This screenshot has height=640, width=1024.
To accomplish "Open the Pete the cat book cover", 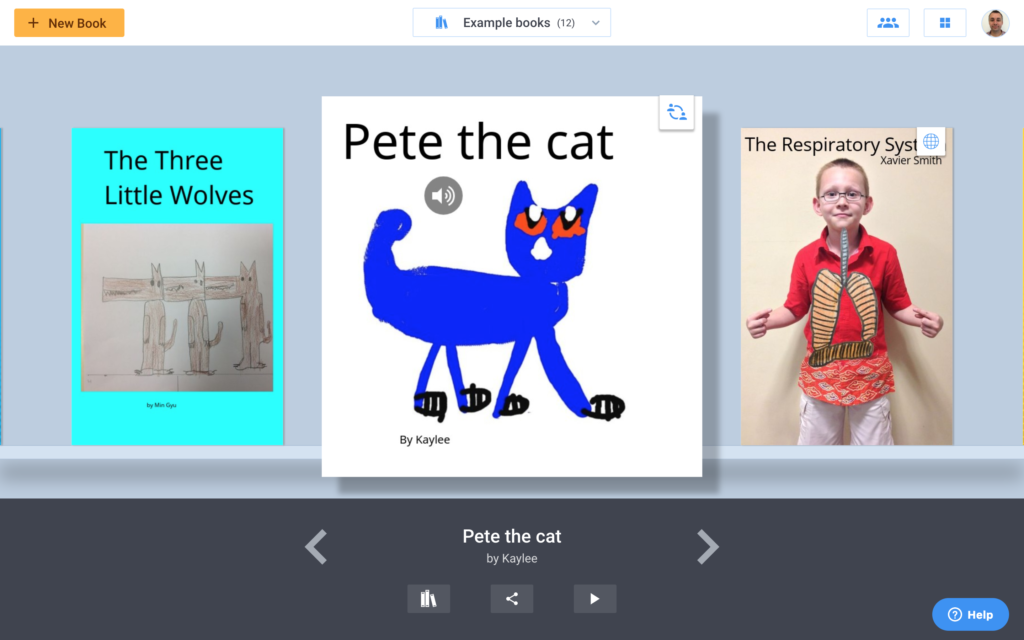I will 511,300.
